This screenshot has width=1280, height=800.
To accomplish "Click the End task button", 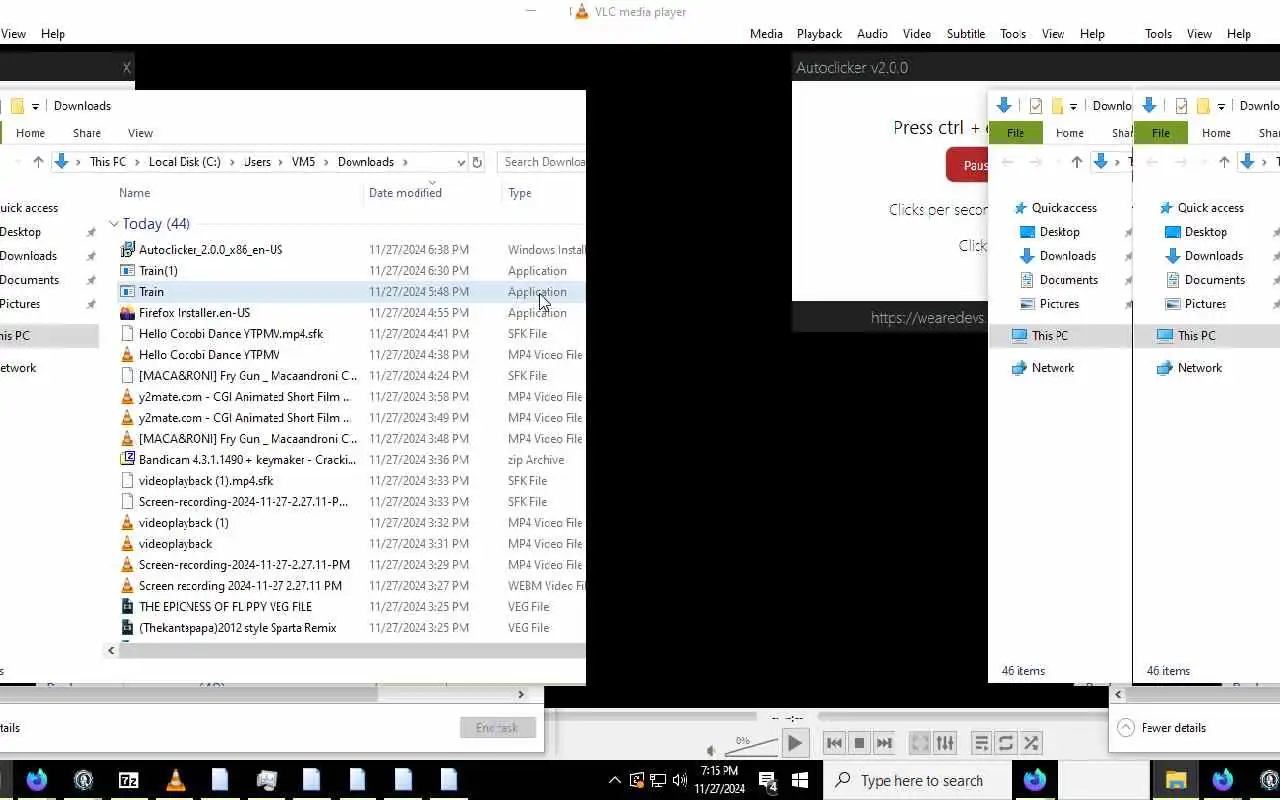I will coord(498,728).
